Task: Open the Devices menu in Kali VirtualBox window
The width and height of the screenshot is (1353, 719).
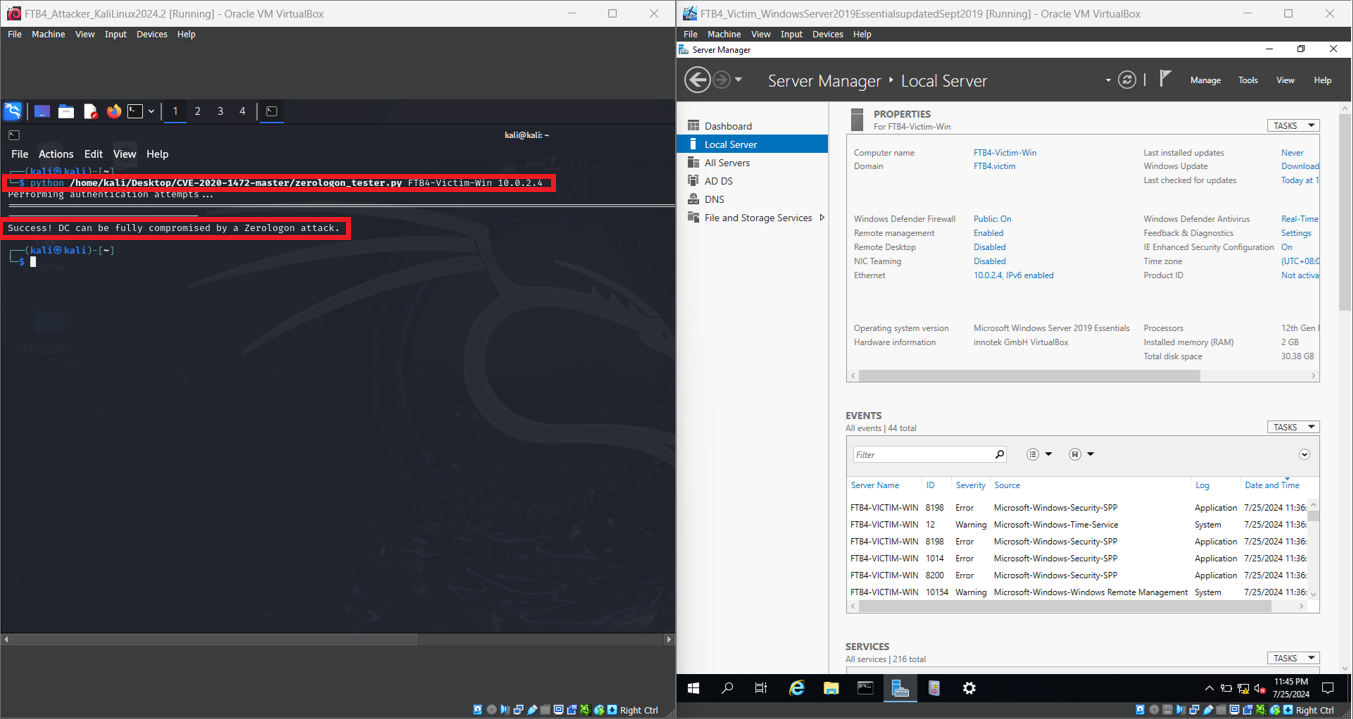Action: 152,34
